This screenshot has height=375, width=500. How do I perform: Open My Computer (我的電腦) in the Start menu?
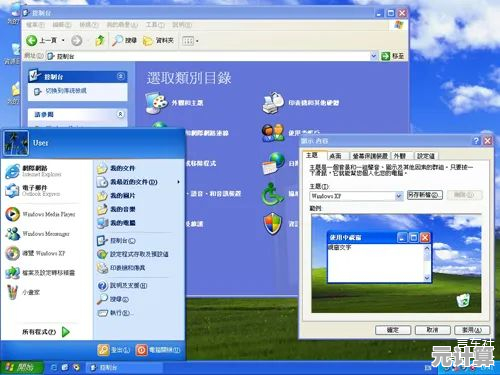116,223
